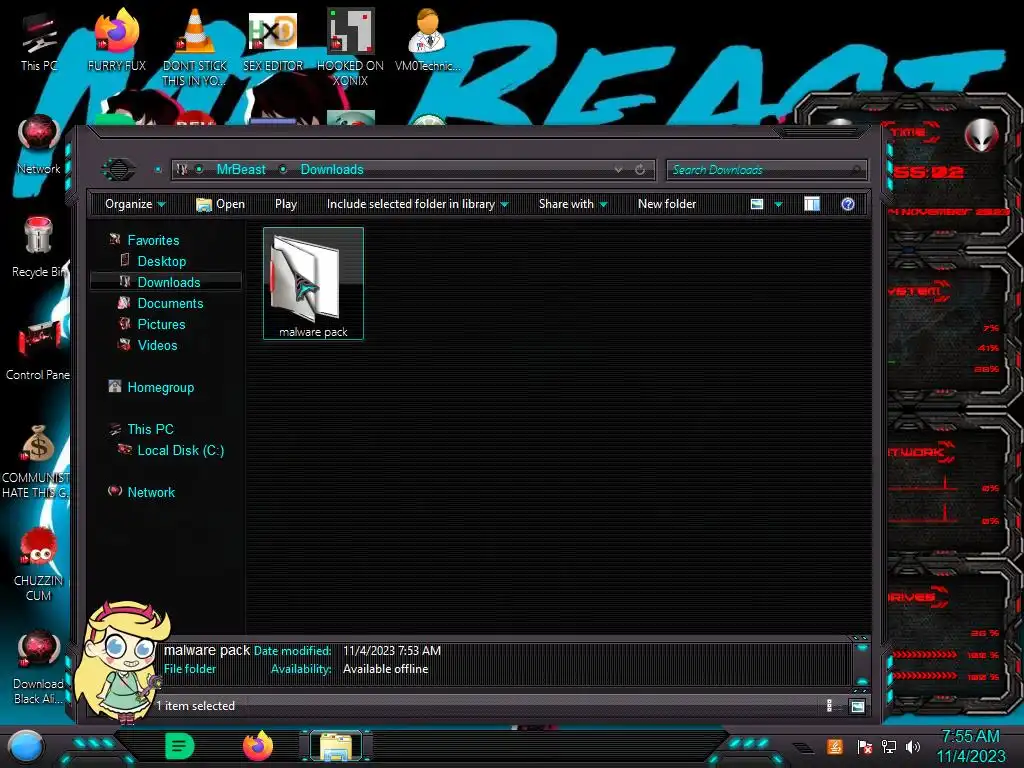Click the volume speaker tray icon
The image size is (1024, 768).
913,746
